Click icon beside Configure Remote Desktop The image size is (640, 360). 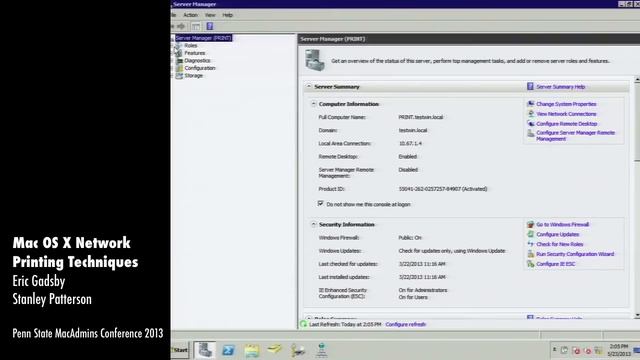(531, 123)
